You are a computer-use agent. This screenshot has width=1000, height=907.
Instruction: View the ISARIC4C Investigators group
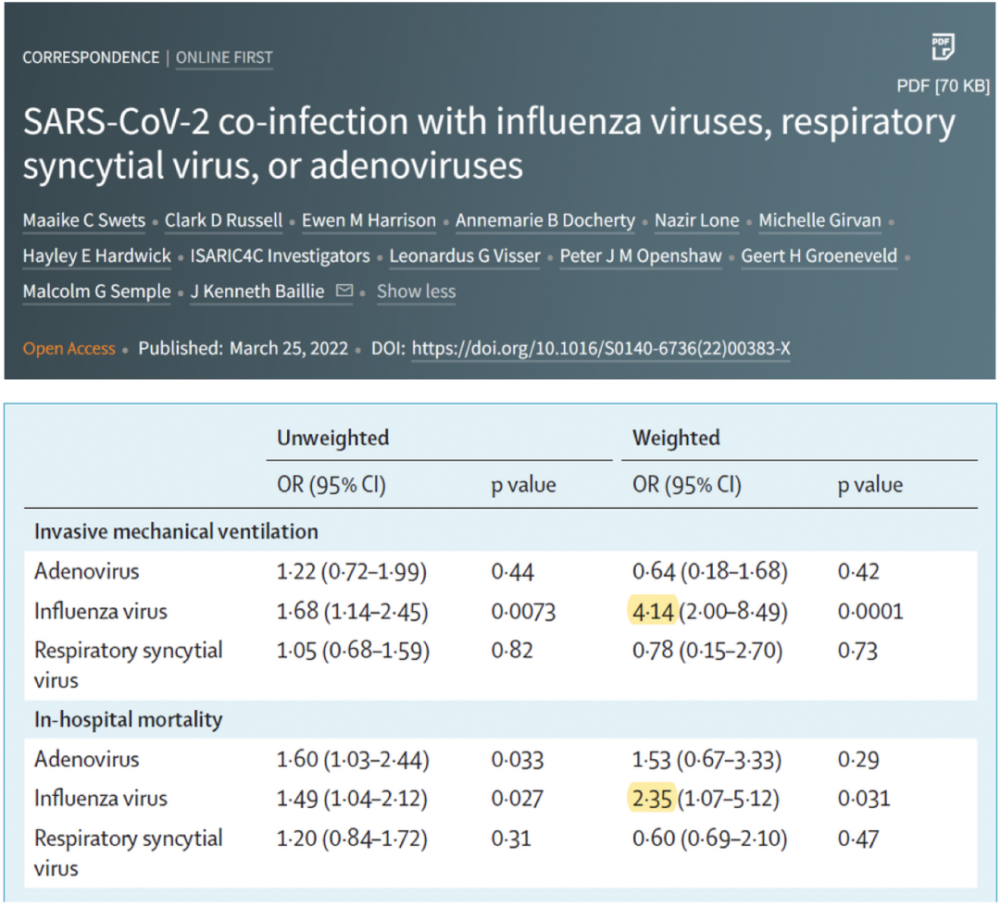click(280, 256)
